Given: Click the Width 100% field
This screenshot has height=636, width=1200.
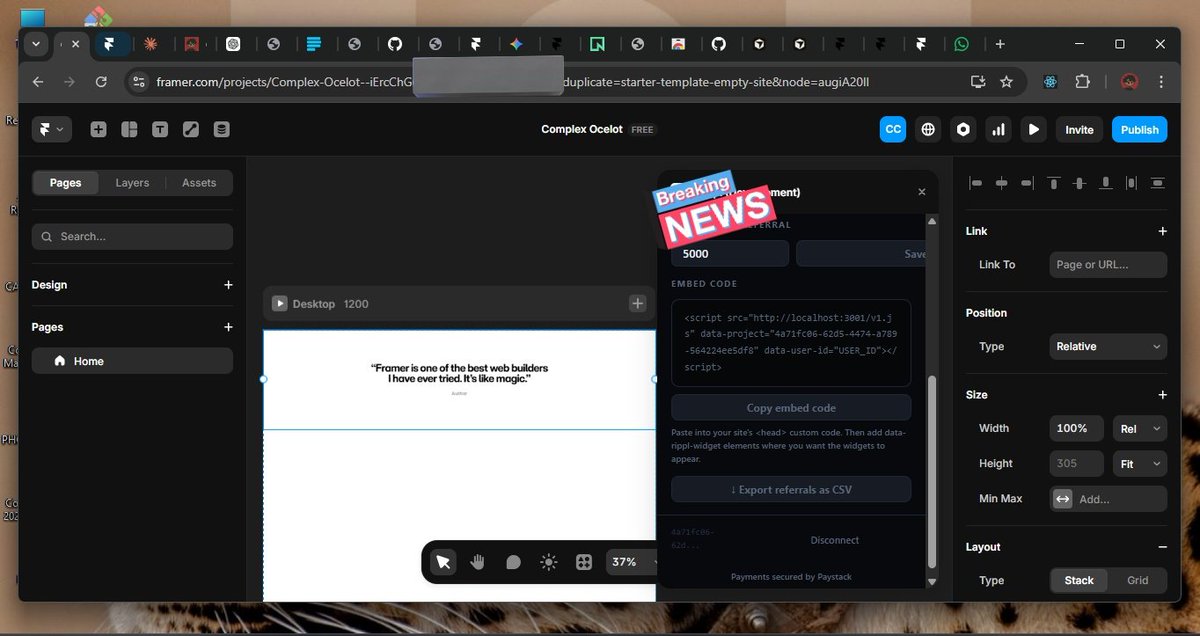Looking at the screenshot, I should [1077, 429].
